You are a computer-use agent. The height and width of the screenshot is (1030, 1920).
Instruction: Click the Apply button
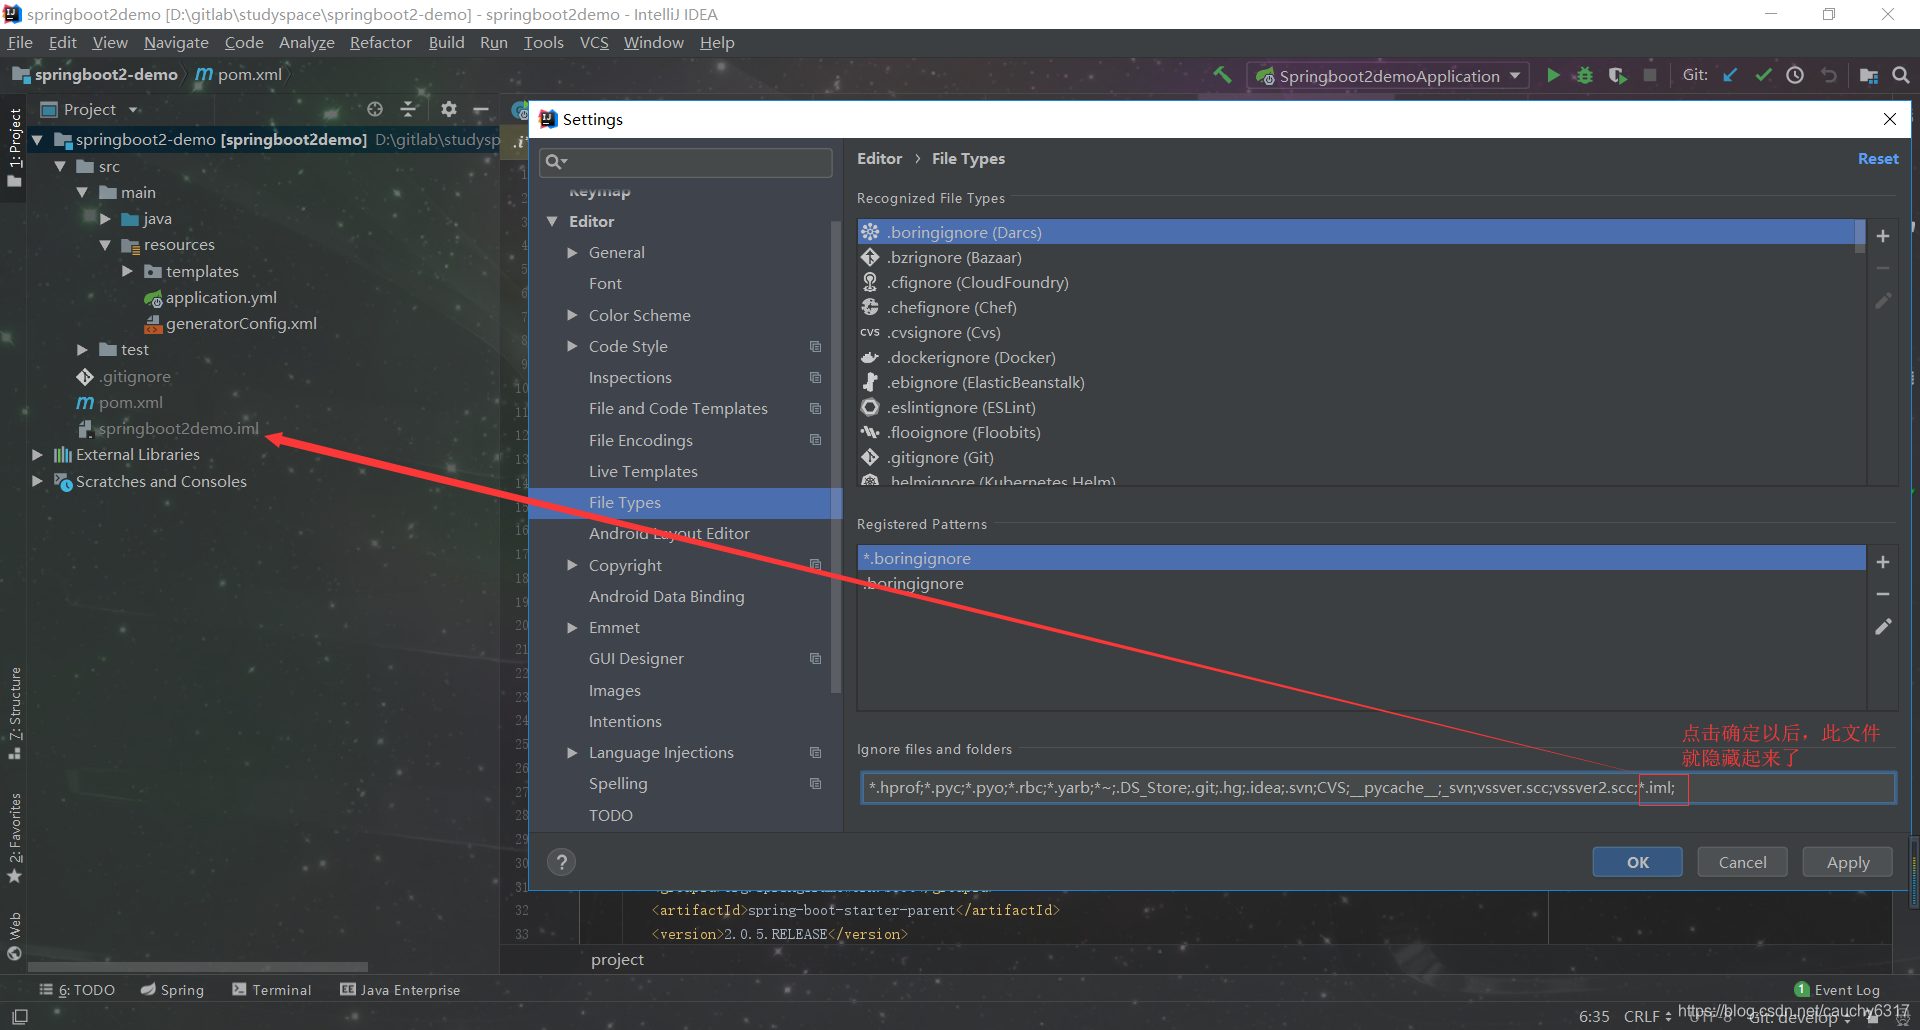pyautogui.click(x=1848, y=862)
